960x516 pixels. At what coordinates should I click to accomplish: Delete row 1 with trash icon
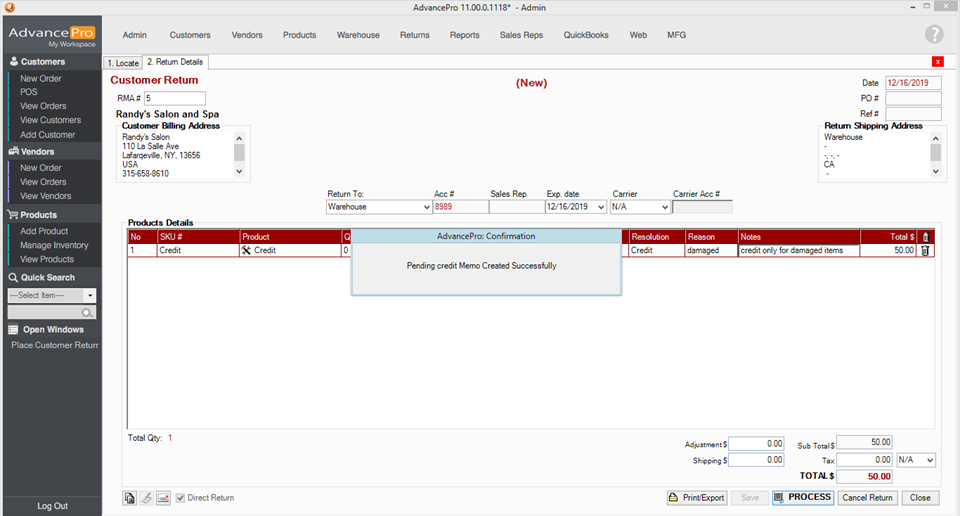[925, 251]
